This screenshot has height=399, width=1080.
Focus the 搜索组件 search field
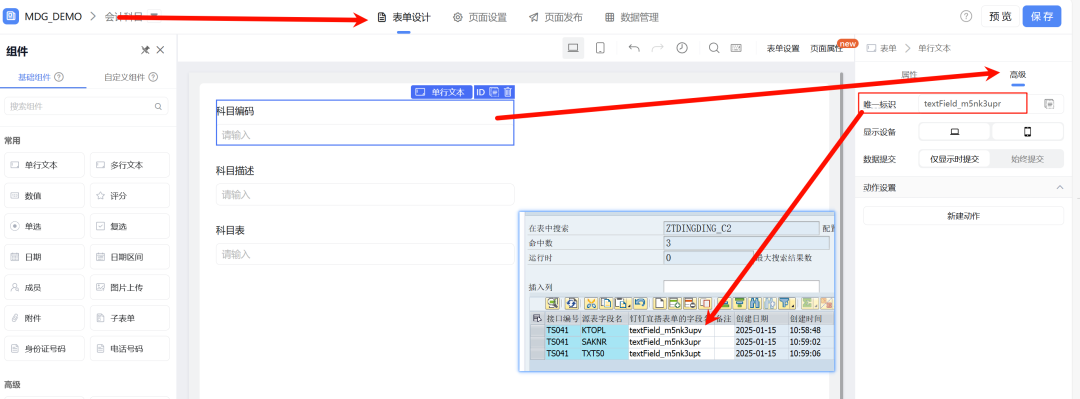86,107
